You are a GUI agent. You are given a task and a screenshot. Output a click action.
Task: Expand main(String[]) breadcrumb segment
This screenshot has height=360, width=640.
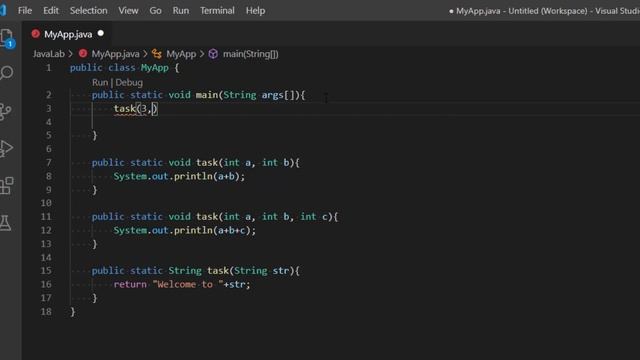click(x=251, y=54)
